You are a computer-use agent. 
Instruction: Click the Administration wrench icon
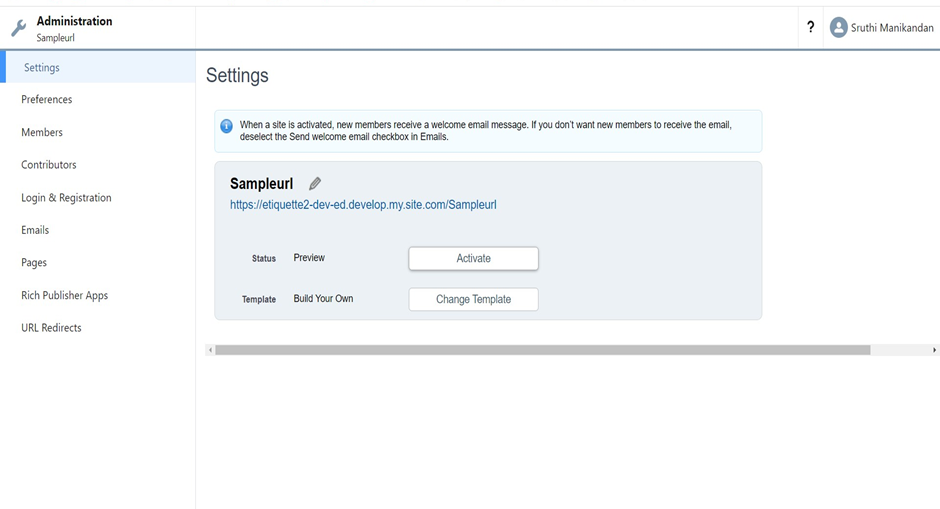coord(19,28)
